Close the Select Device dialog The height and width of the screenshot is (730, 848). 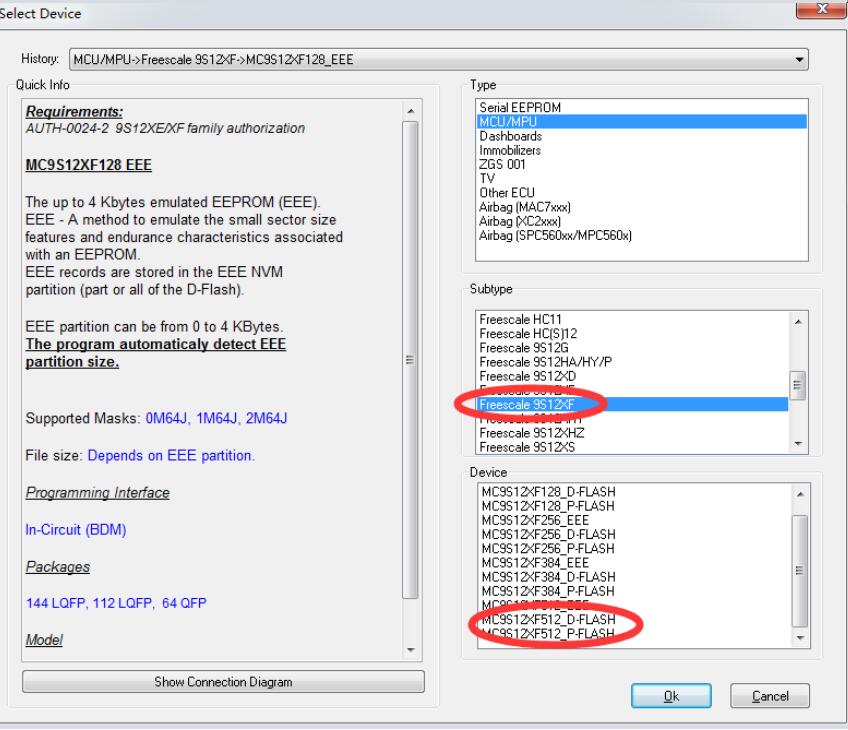(822, 9)
